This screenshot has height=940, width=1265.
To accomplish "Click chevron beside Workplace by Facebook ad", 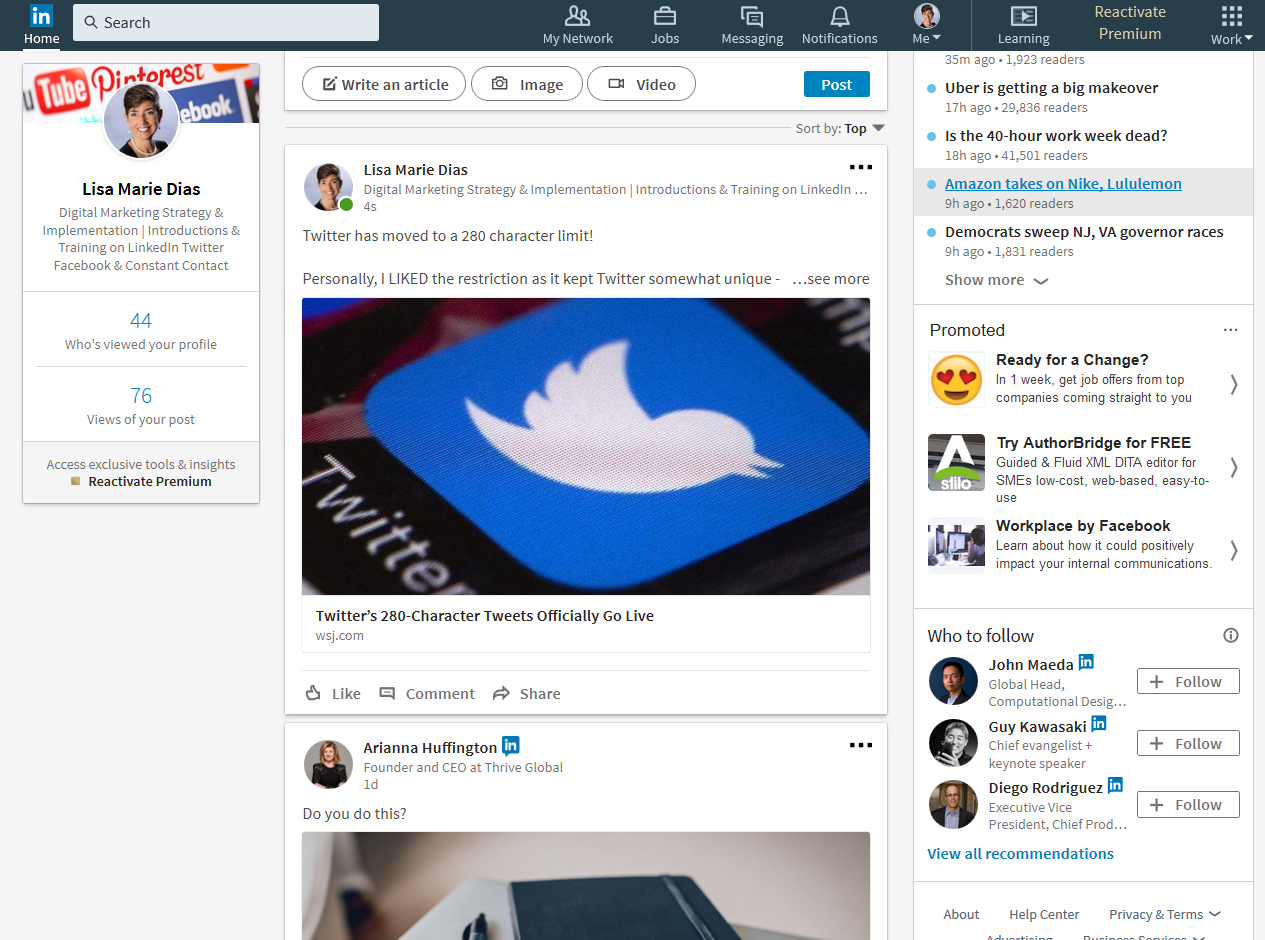I will point(1234,550).
